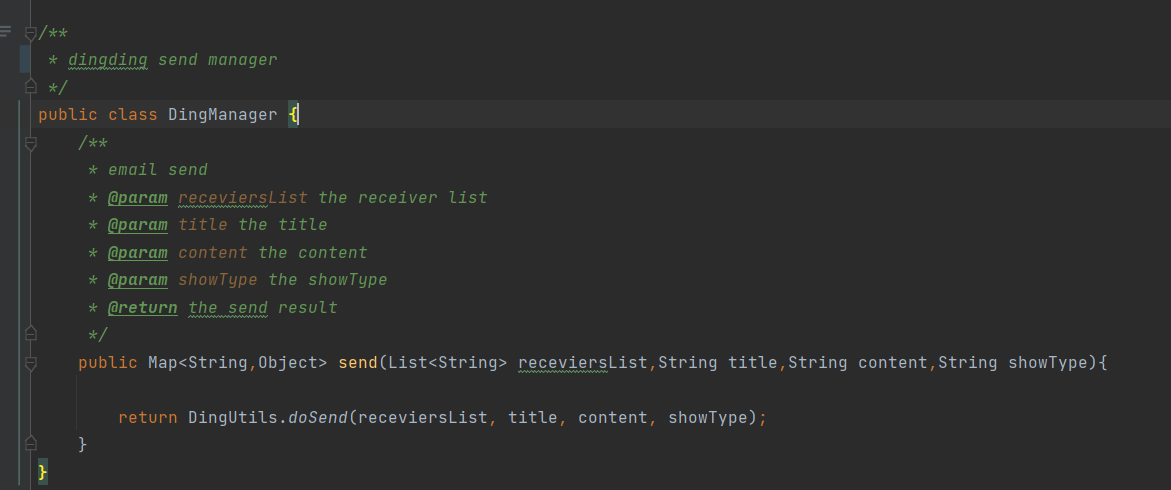Click the highlighted opening brace after DingManager
1171x490 pixels.
(293, 115)
